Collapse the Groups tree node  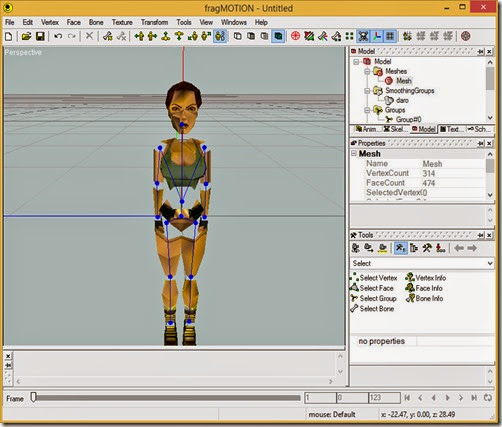(367, 110)
